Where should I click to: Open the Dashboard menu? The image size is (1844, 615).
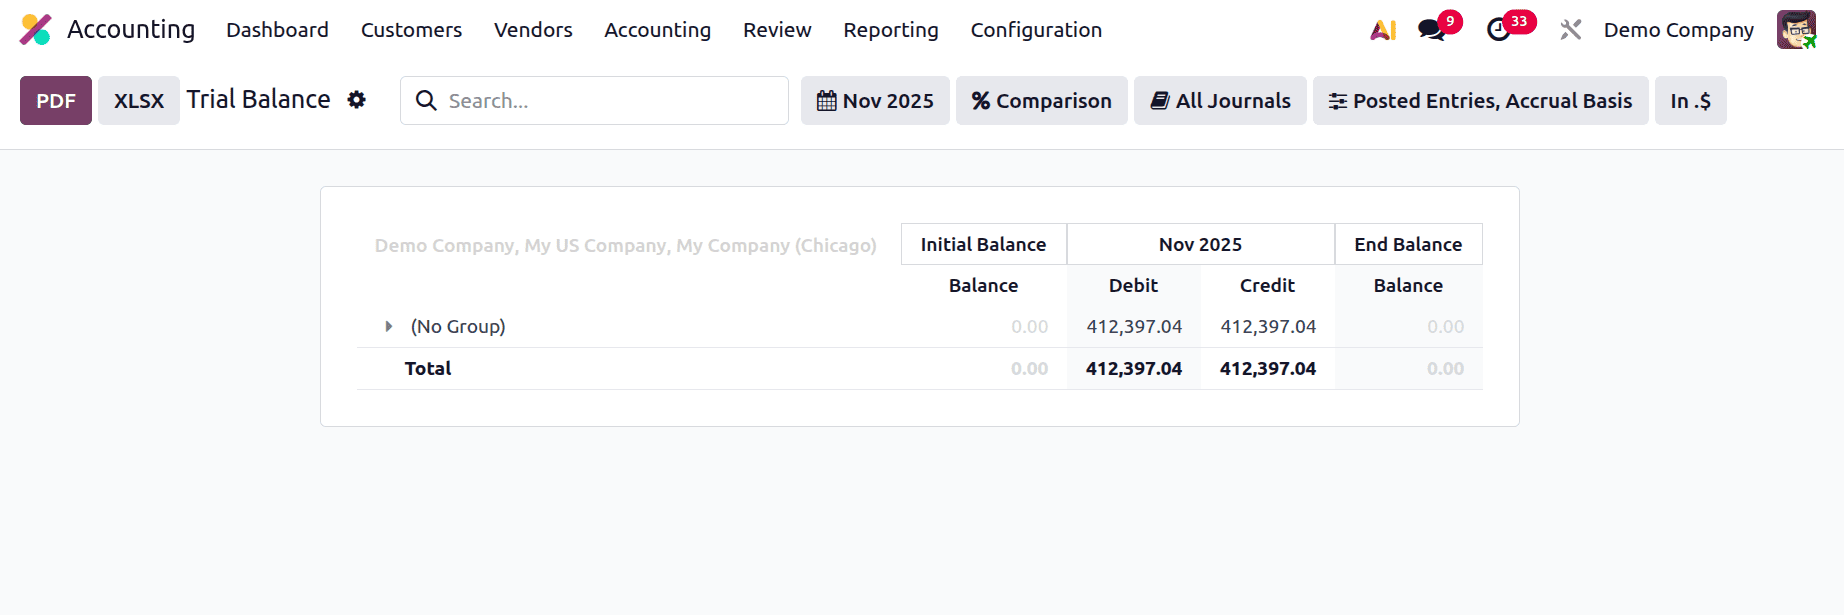(x=277, y=30)
